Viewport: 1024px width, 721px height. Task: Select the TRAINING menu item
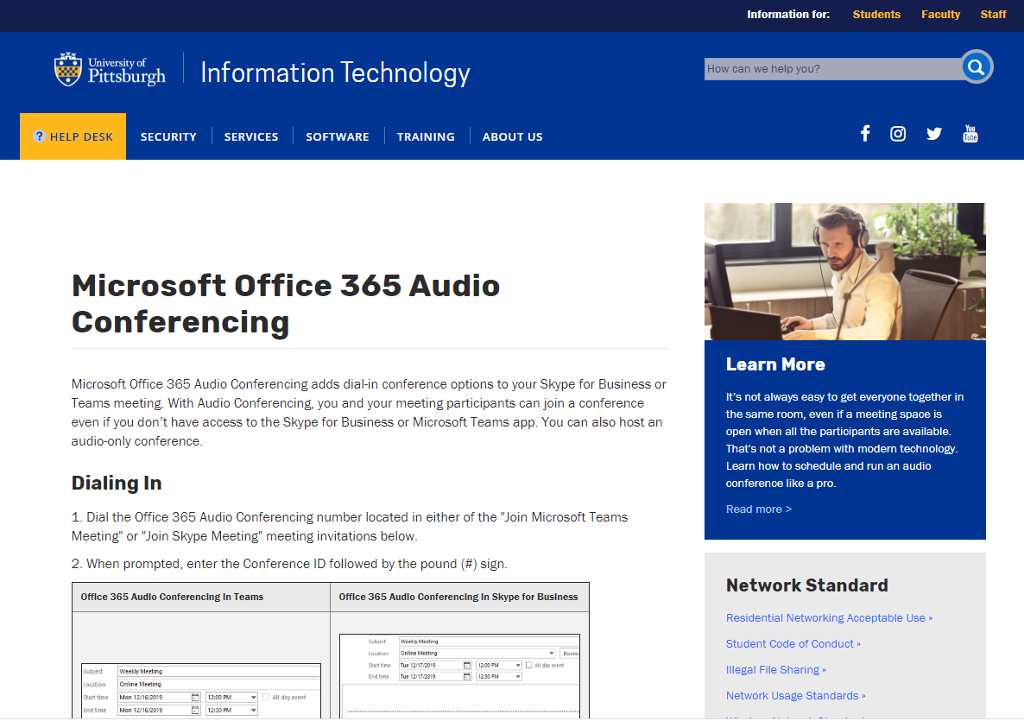pyautogui.click(x=425, y=136)
